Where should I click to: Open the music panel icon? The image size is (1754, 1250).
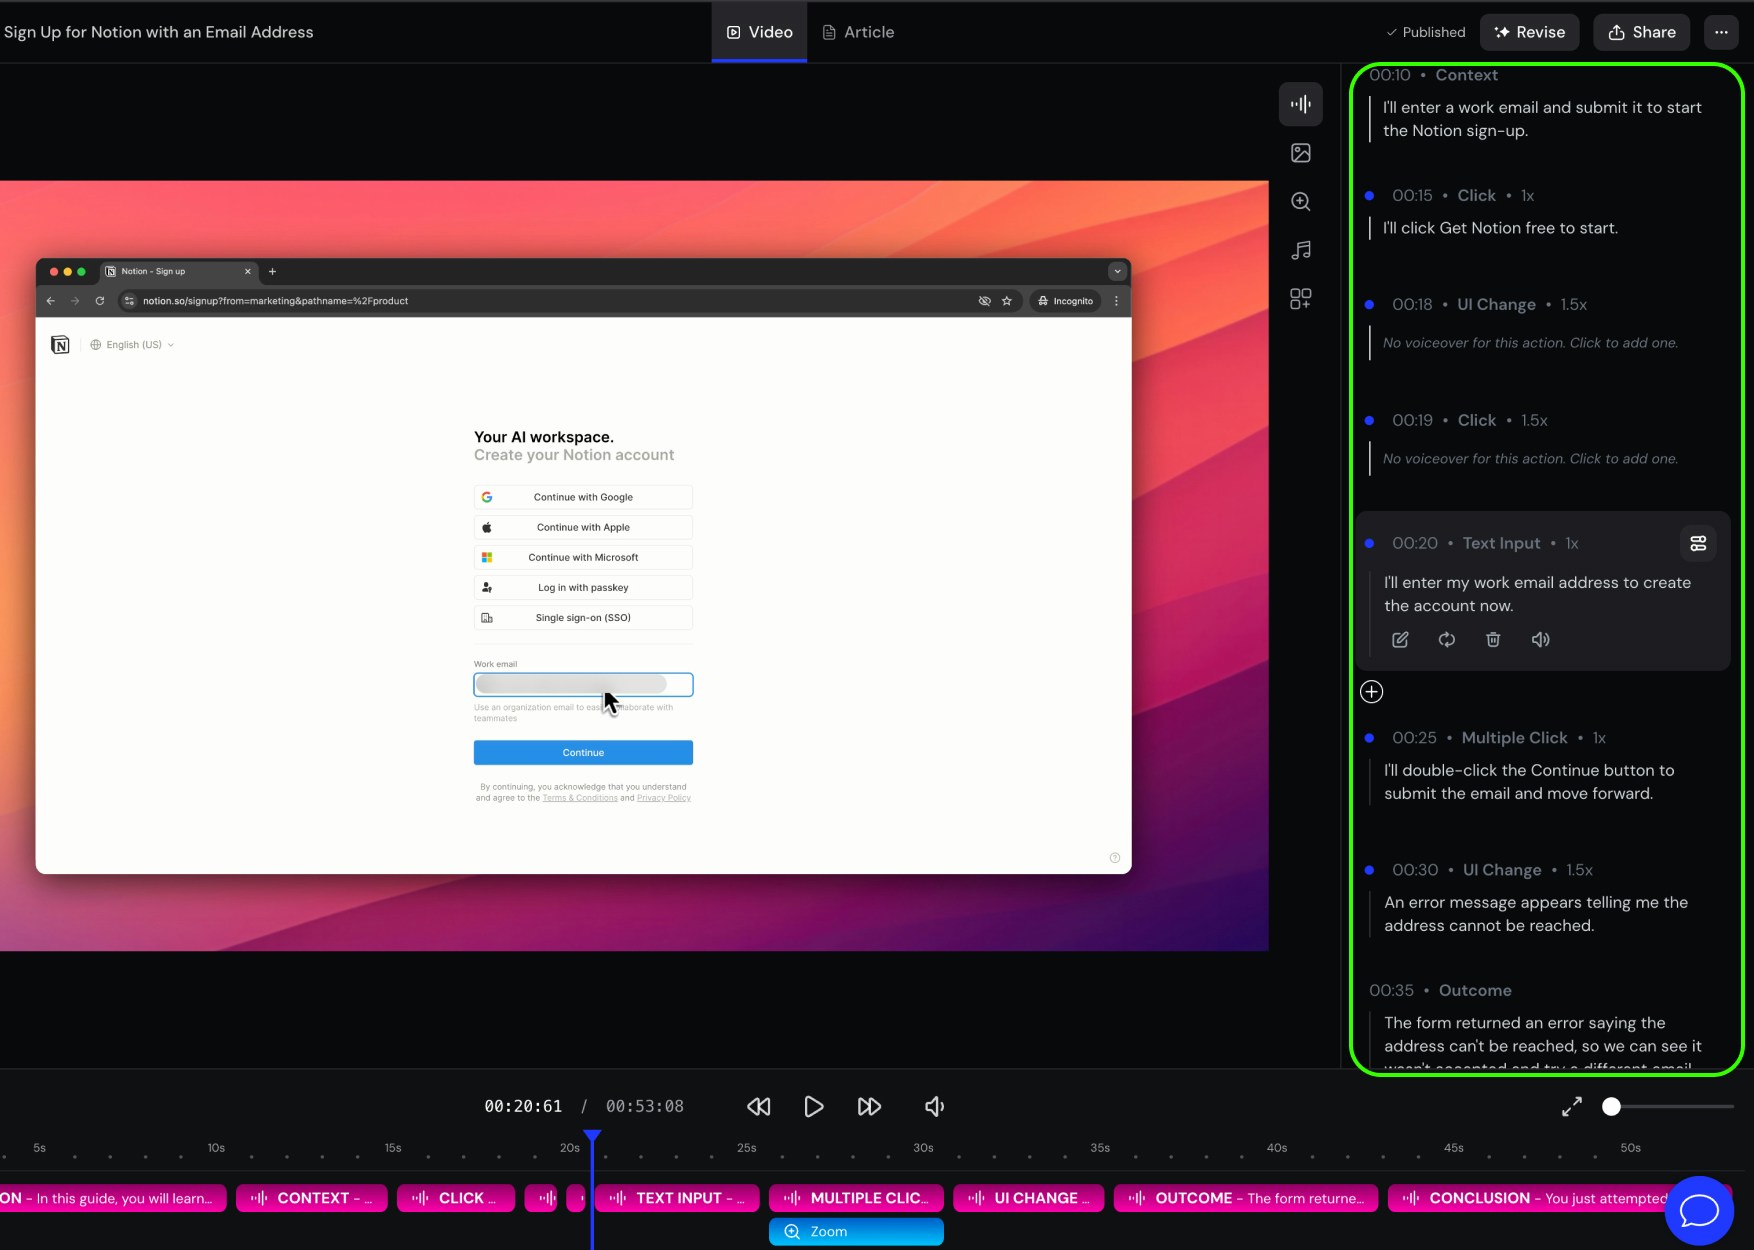click(x=1300, y=250)
